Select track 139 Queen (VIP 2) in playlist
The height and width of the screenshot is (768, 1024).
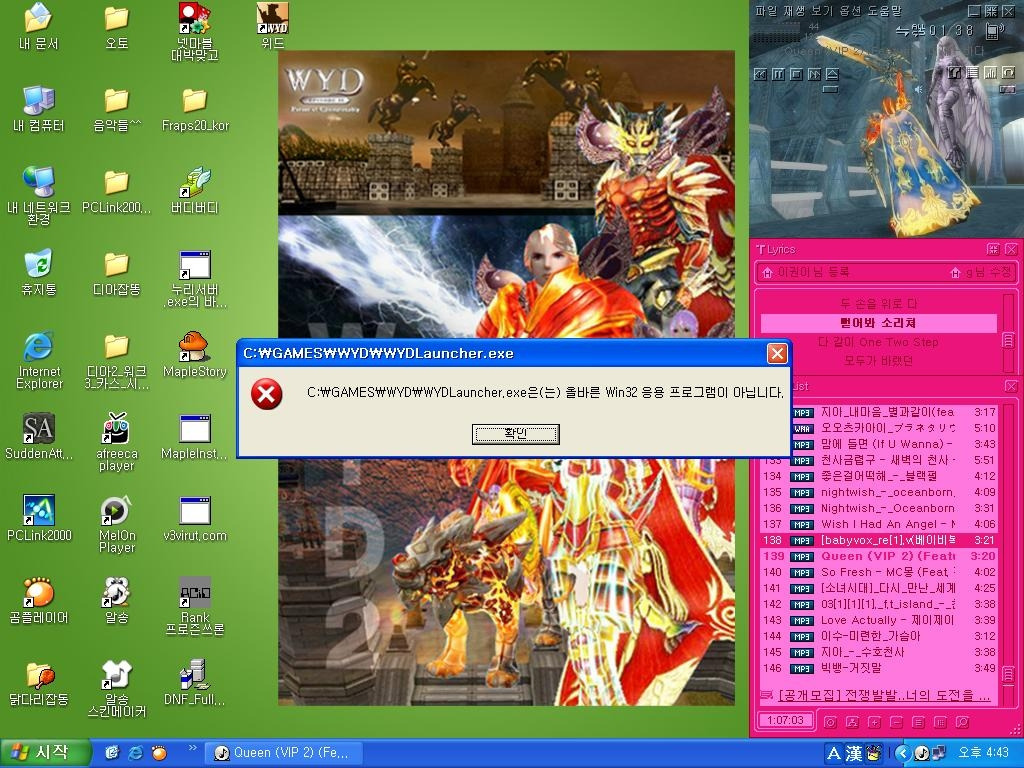click(x=879, y=556)
